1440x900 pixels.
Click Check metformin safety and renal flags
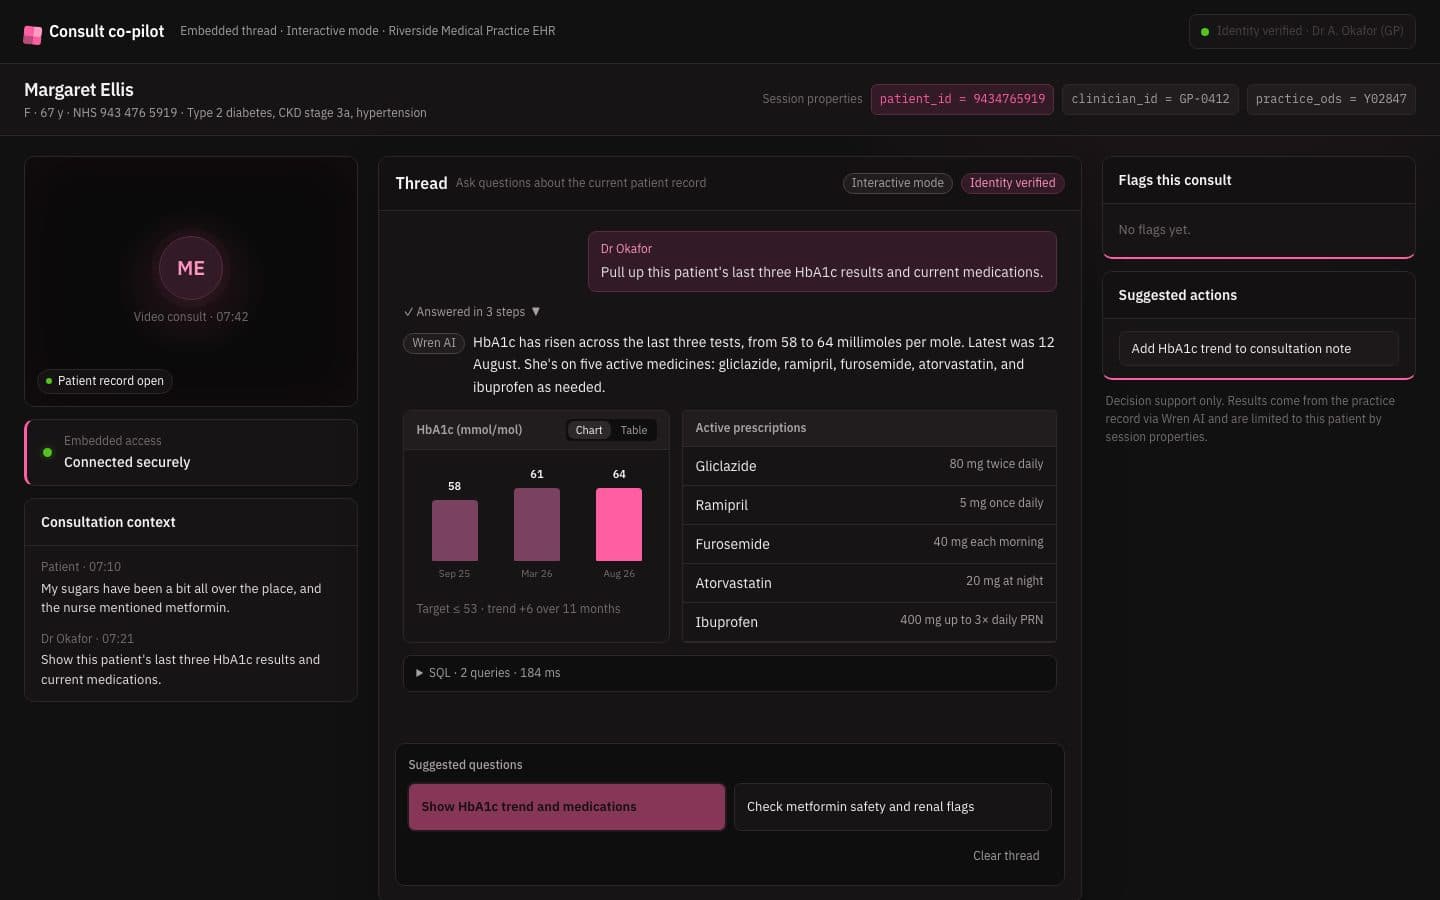pos(892,807)
